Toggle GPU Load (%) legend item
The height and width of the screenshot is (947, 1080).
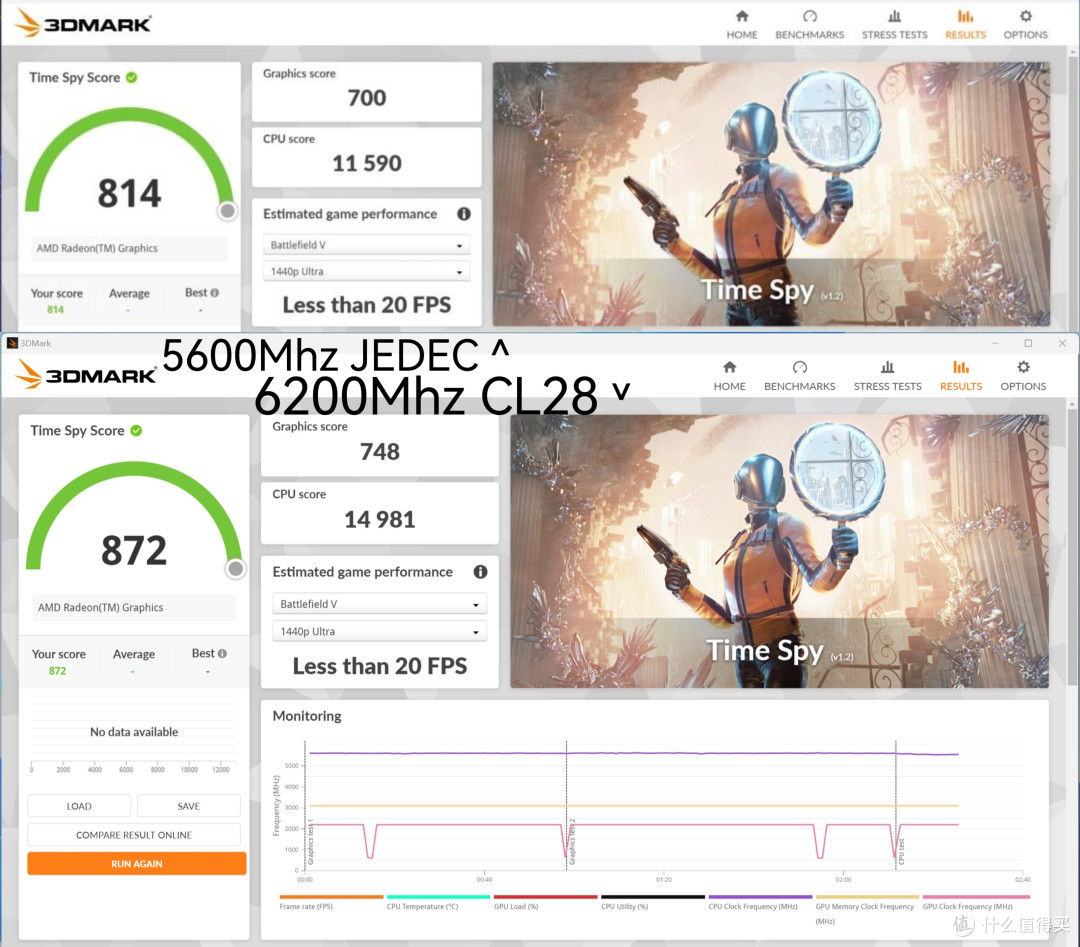pos(546,902)
